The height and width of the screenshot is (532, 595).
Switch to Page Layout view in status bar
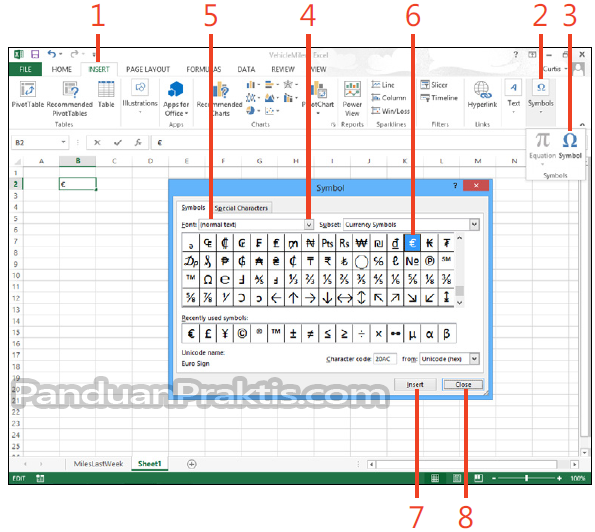(x=457, y=478)
